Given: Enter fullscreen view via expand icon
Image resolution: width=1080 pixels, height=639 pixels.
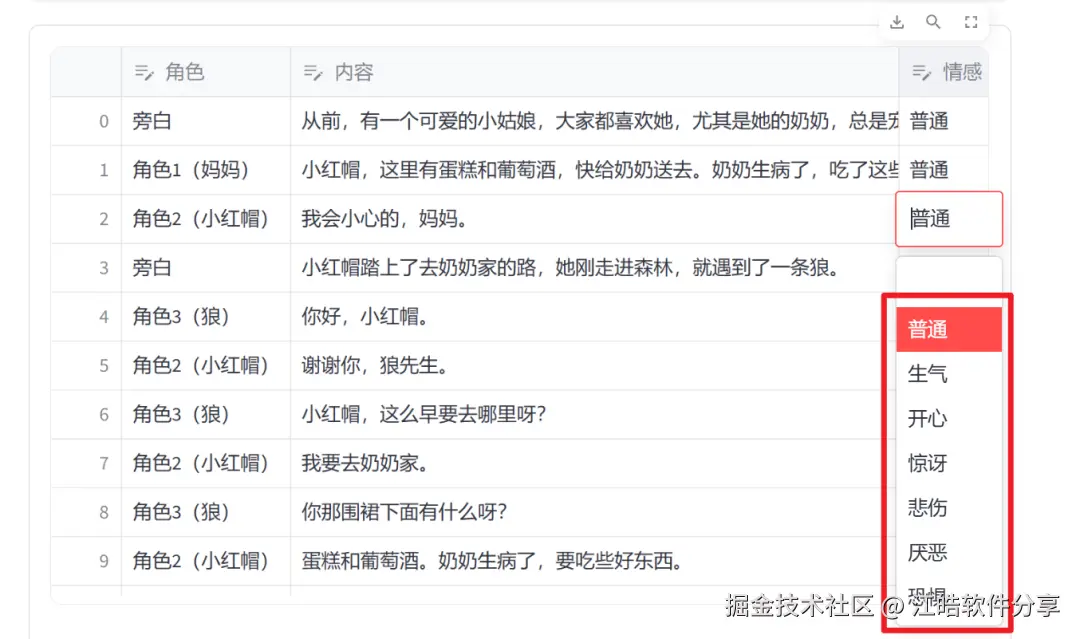Looking at the screenshot, I should (970, 21).
